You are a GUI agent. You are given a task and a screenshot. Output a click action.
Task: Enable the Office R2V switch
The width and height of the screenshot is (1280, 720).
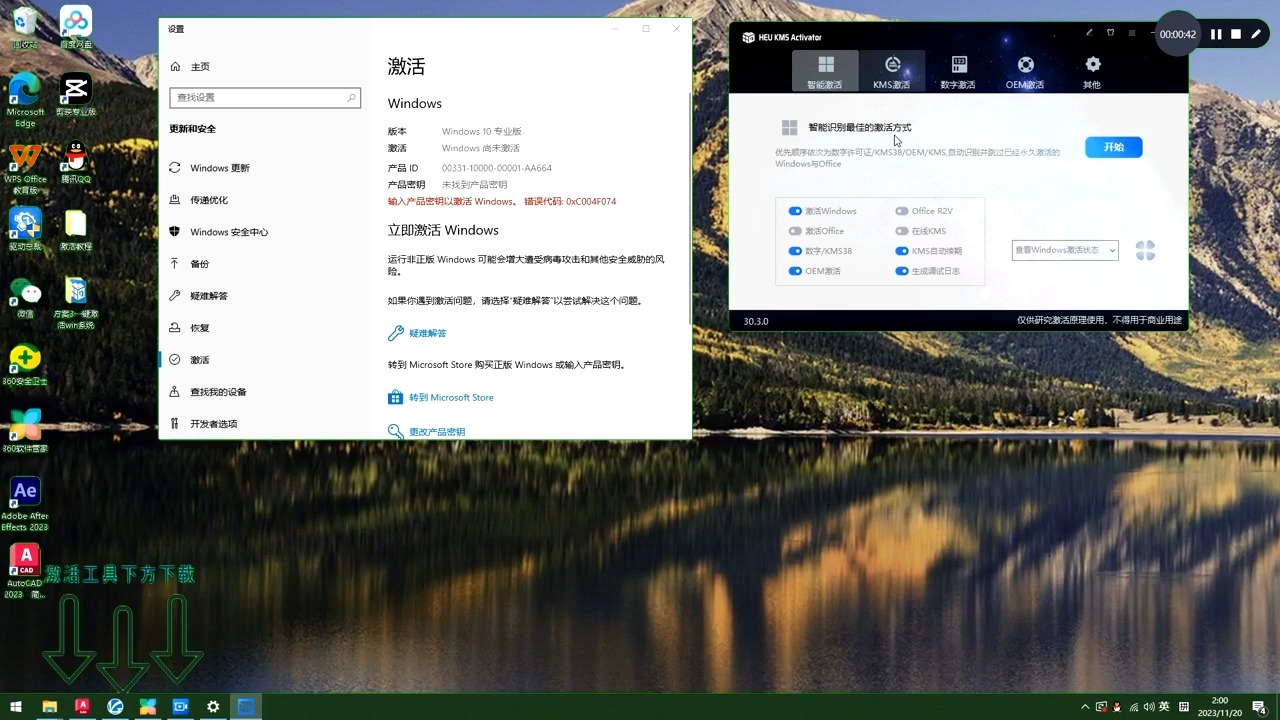902,211
